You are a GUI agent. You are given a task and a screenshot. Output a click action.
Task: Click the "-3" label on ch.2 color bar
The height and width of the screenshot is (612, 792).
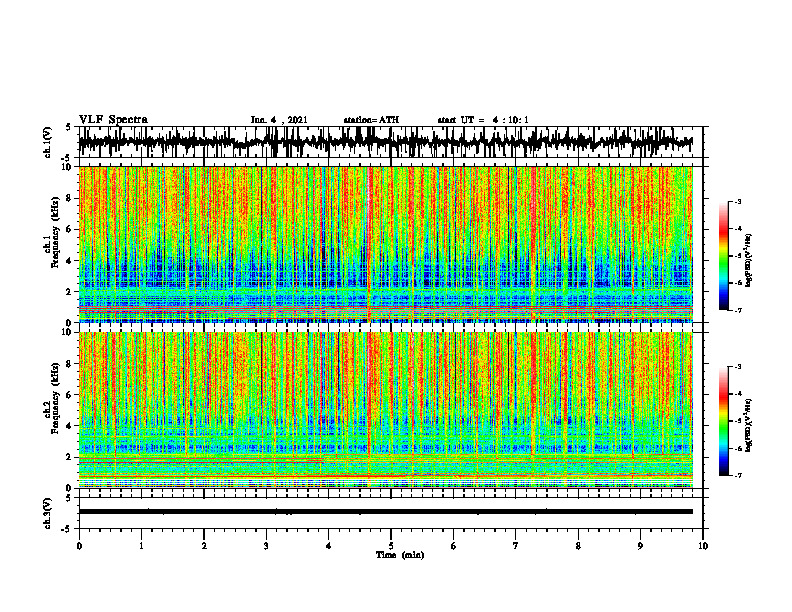coord(737,367)
